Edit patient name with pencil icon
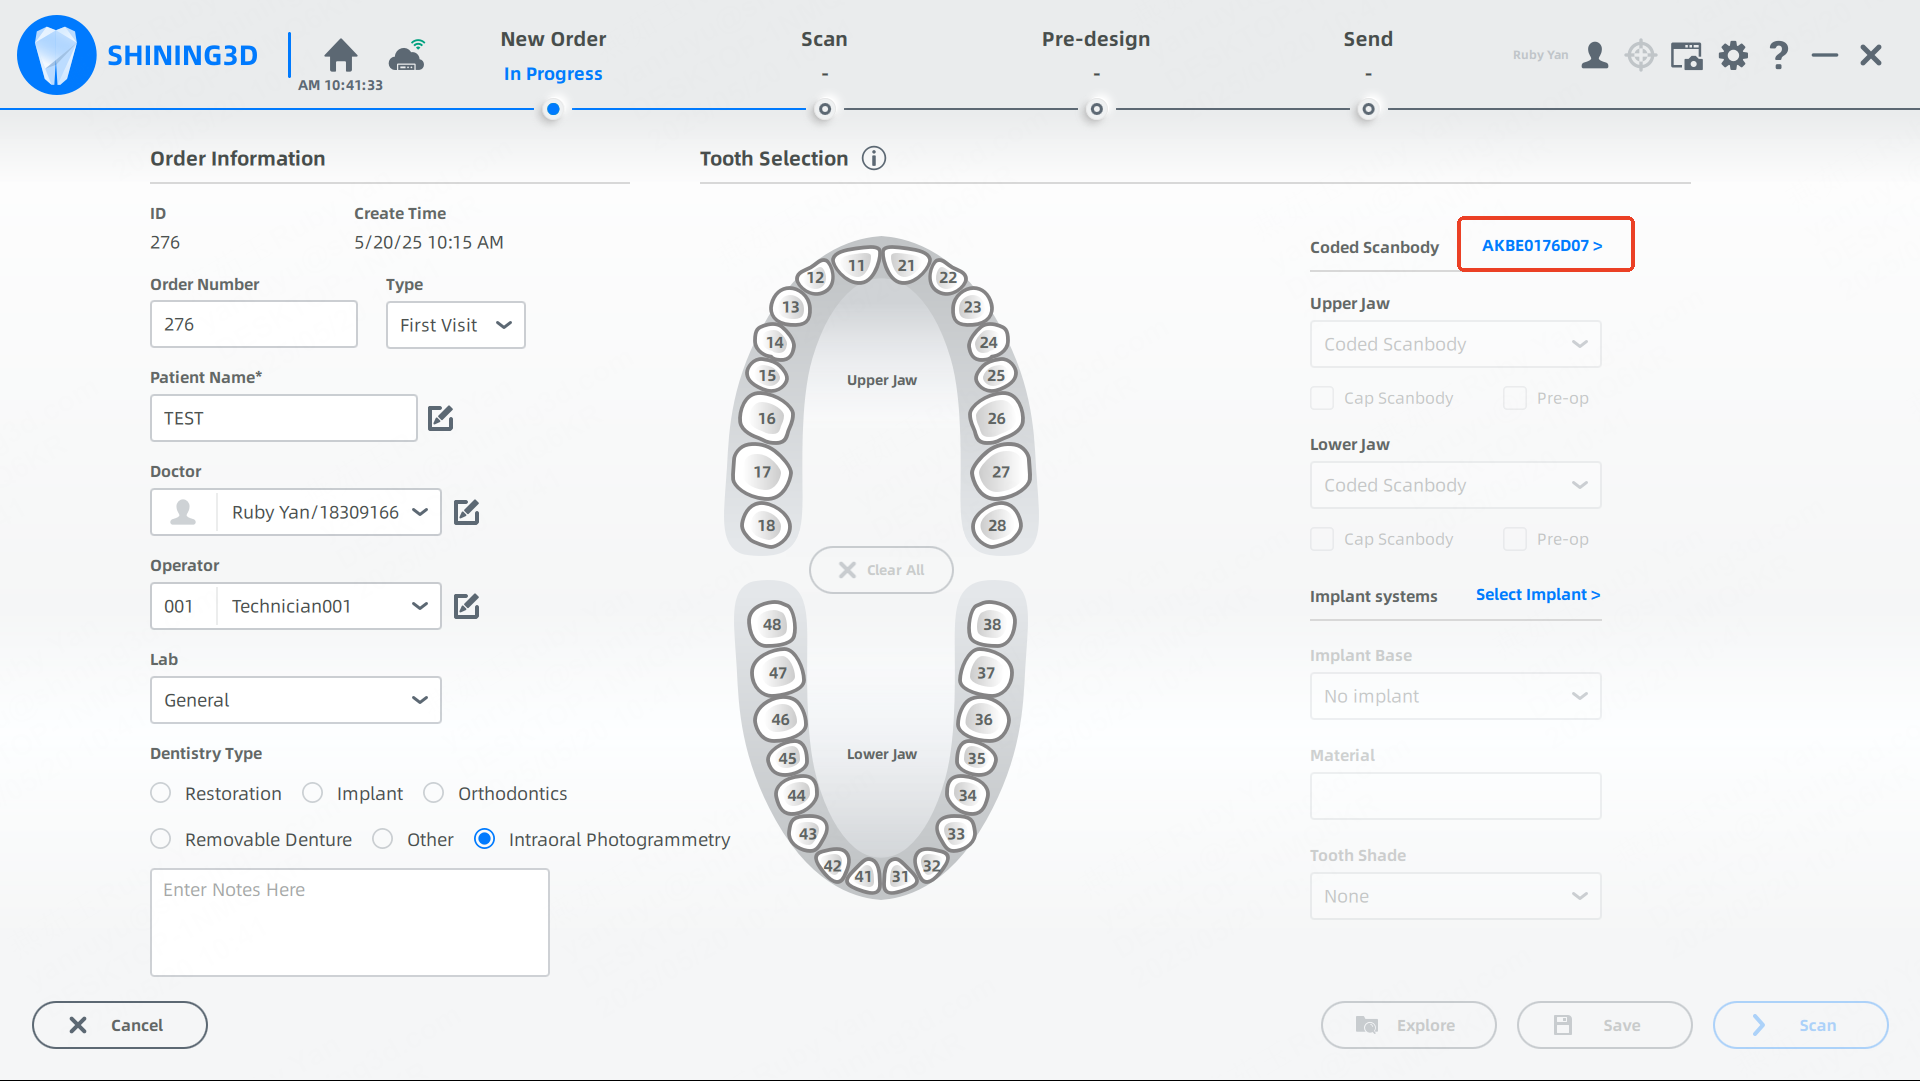1920x1081 pixels. 441,418
